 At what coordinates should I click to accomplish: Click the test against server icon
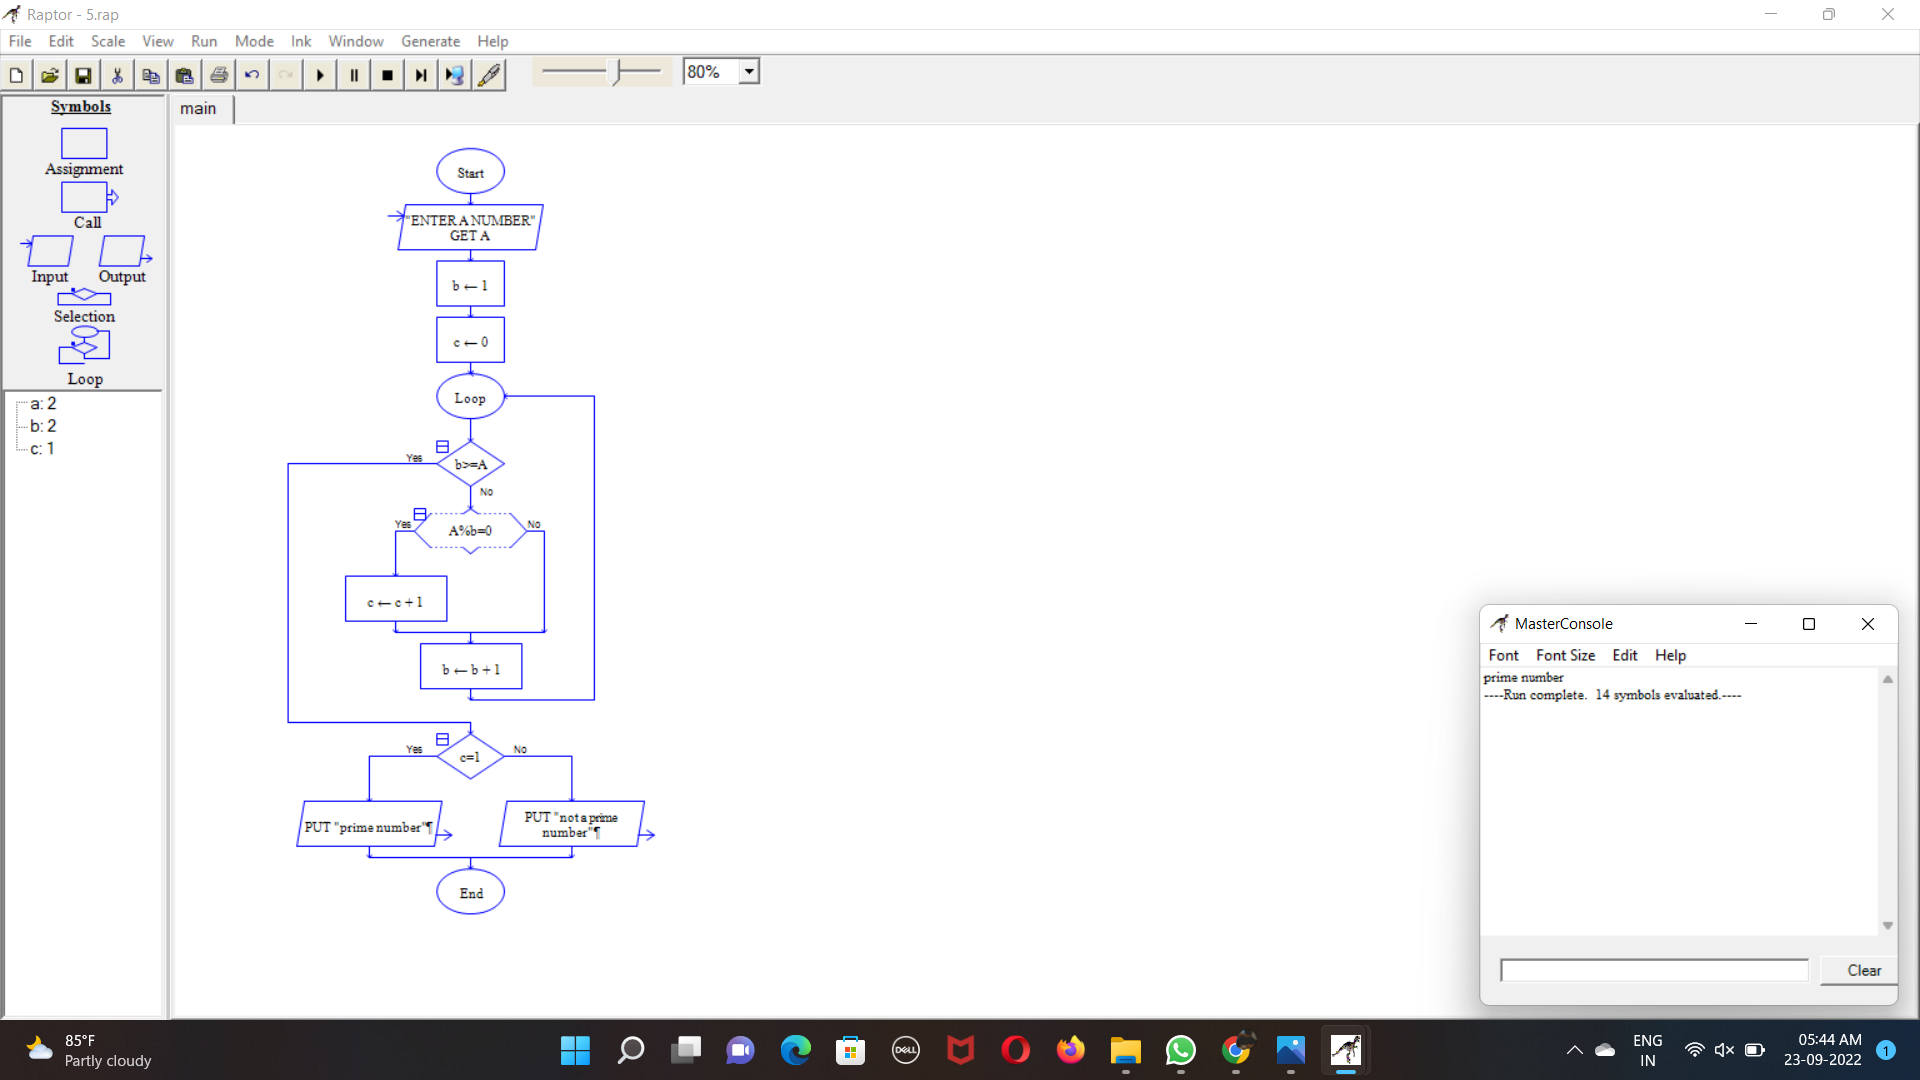455,75
